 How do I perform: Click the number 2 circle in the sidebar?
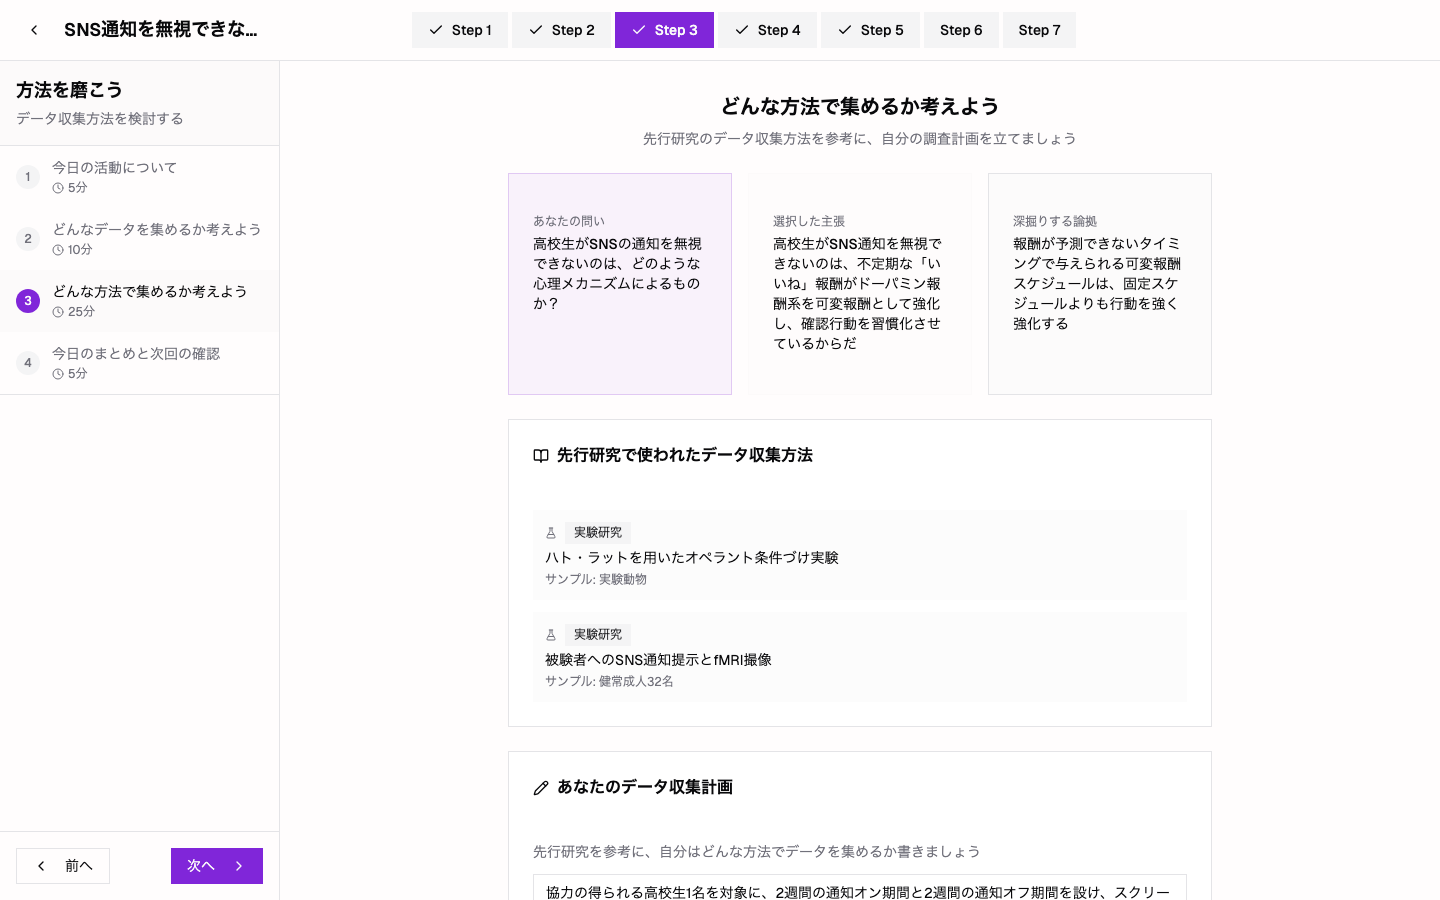(28, 239)
